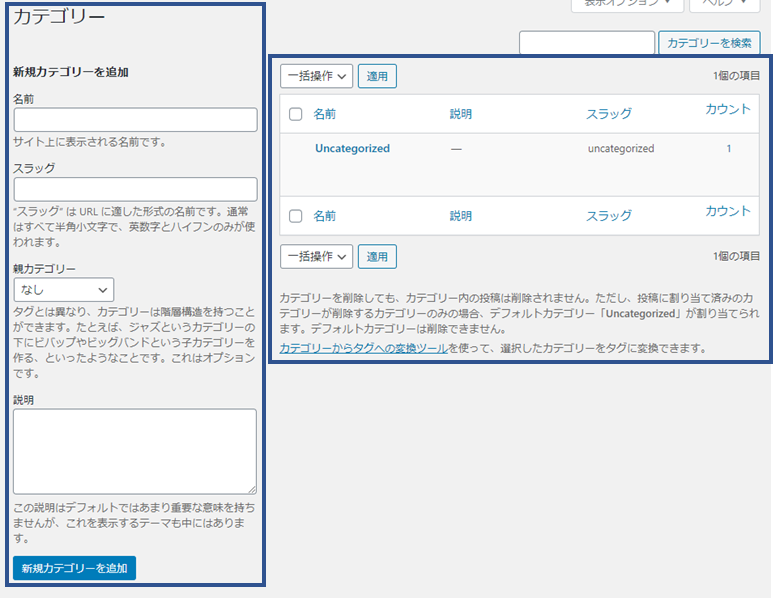Screen dimensions: 773x598
Task: Sort by スラッグ column header
Action: point(608,114)
